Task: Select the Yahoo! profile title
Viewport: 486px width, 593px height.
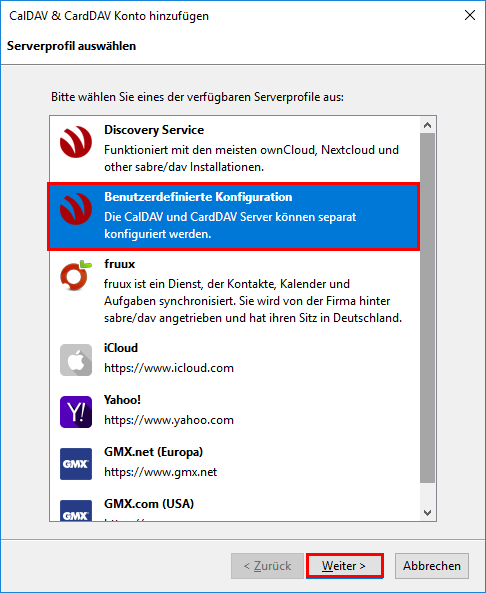Action: [x=123, y=400]
